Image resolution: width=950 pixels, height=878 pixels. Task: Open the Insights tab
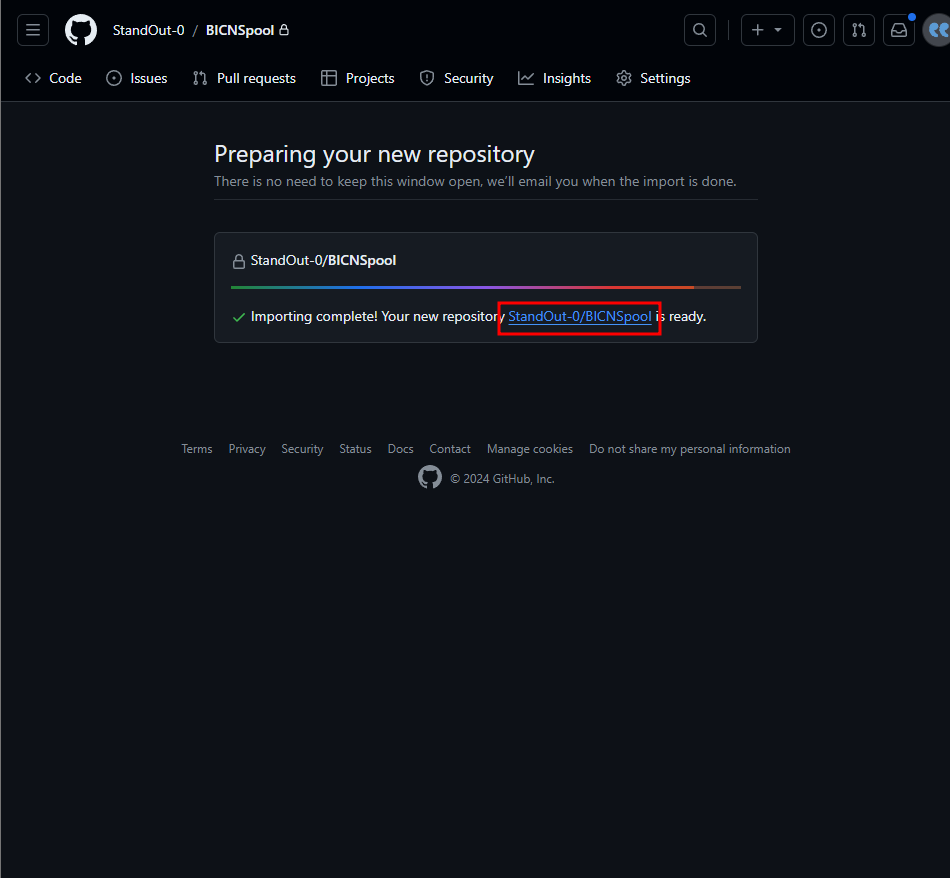pyautogui.click(x=554, y=78)
